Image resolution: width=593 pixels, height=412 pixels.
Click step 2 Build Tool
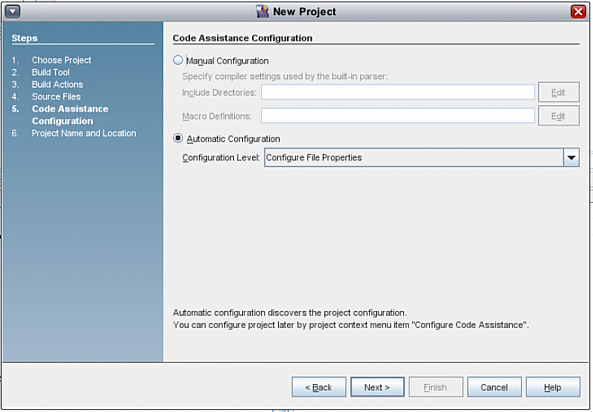[x=51, y=72]
